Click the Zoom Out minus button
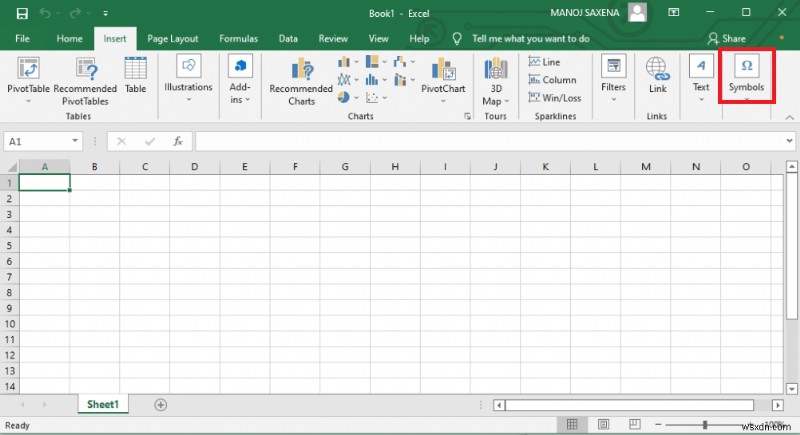The height and width of the screenshot is (435, 800). click(x=658, y=424)
